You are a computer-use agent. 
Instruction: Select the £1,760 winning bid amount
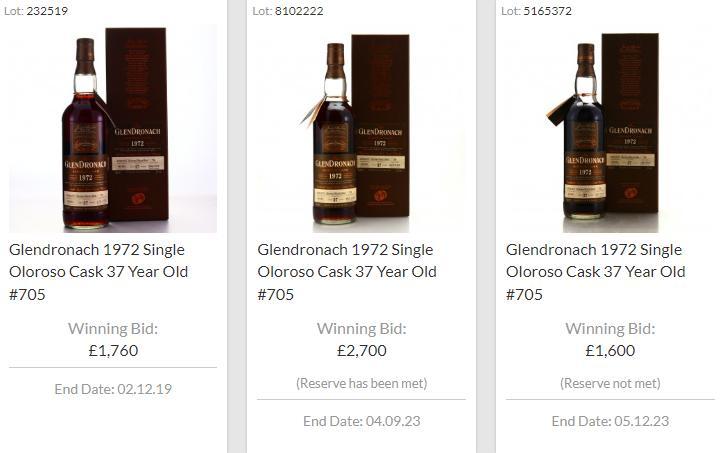[113, 350]
